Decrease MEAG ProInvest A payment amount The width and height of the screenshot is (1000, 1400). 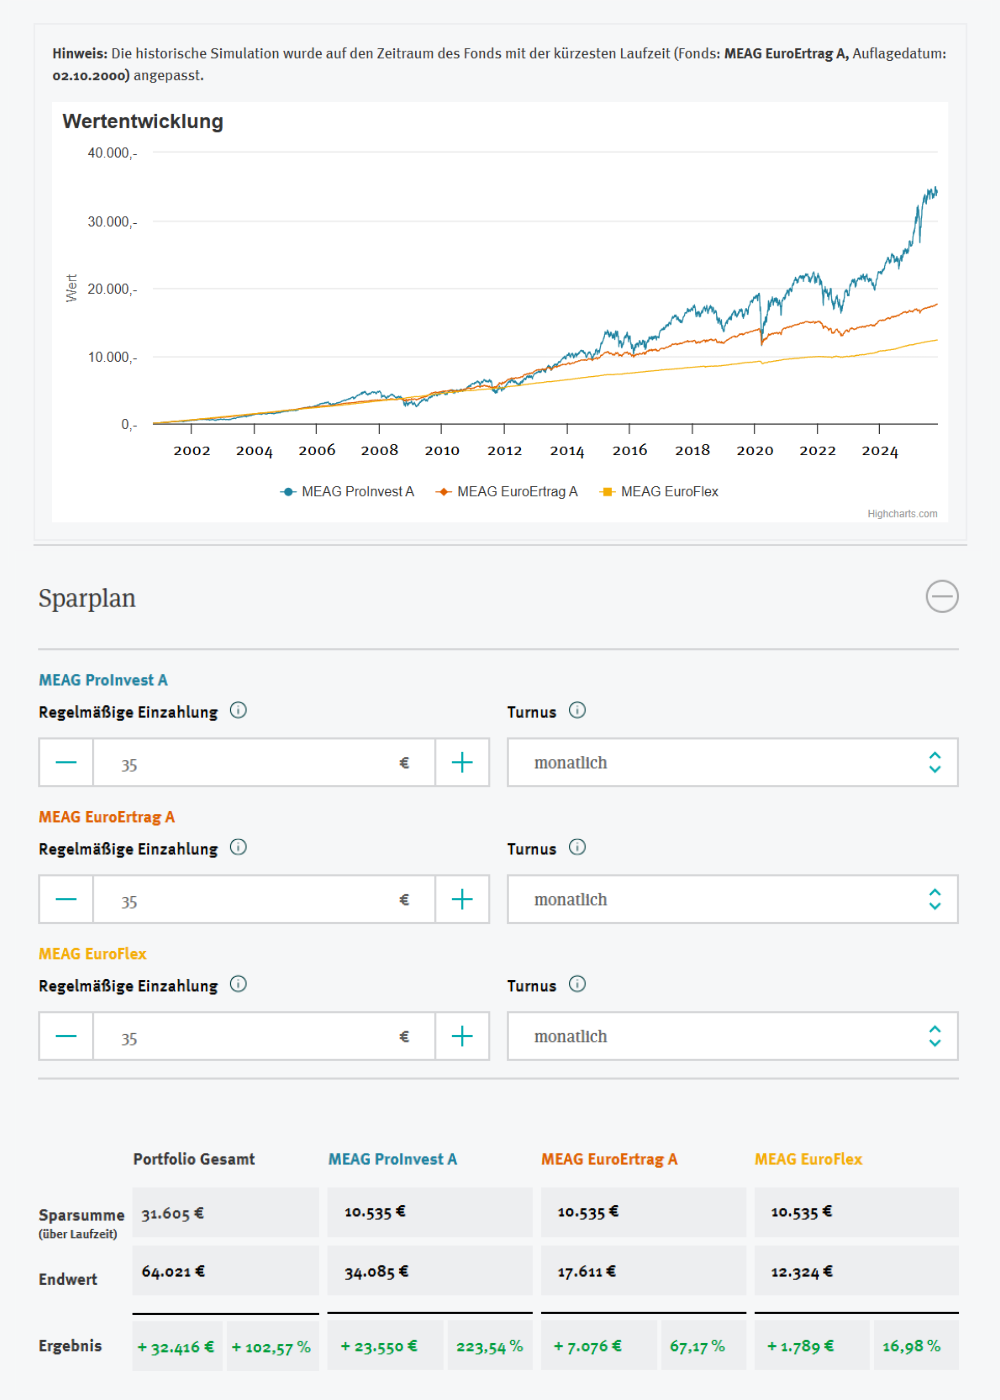(66, 763)
